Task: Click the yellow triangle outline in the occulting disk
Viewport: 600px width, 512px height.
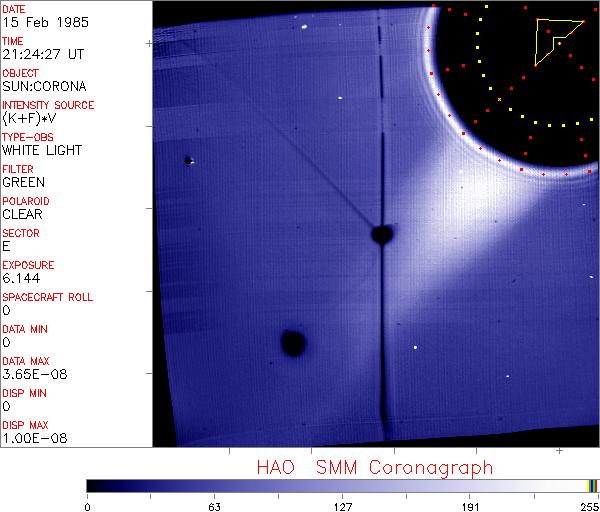Action: click(559, 42)
